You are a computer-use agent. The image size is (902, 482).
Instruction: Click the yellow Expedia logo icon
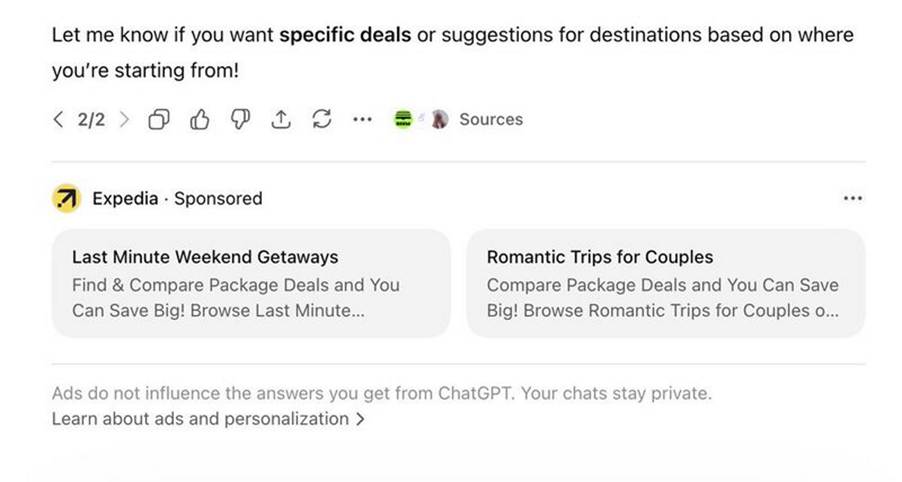(66, 199)
